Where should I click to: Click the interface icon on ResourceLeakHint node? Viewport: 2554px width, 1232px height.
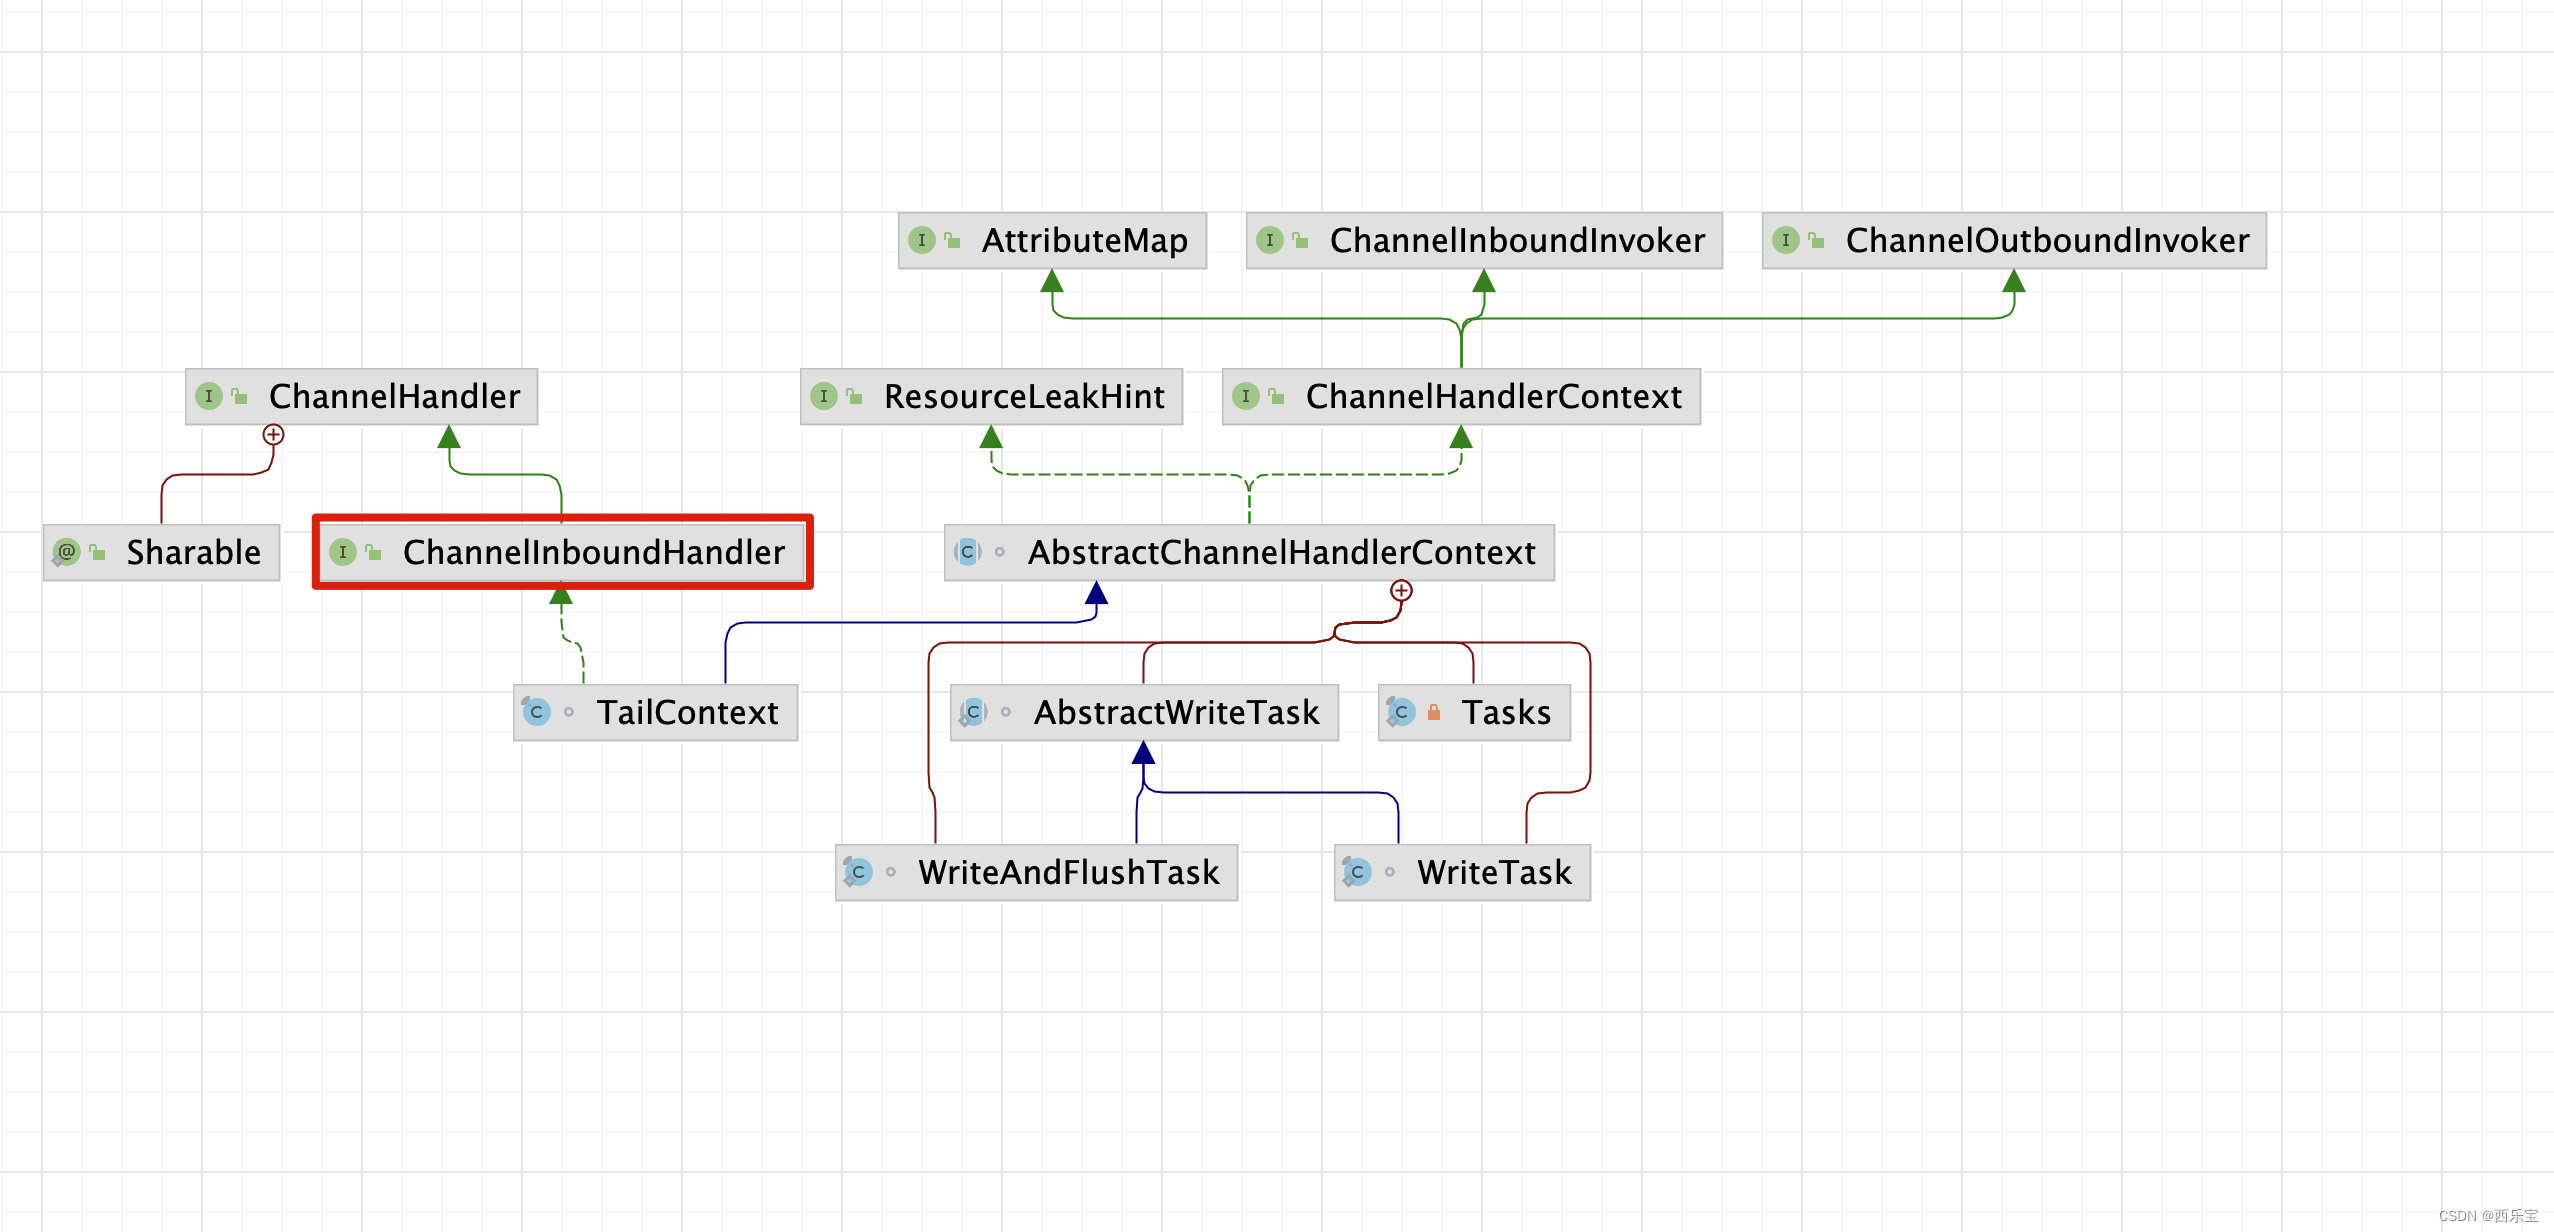823,396
